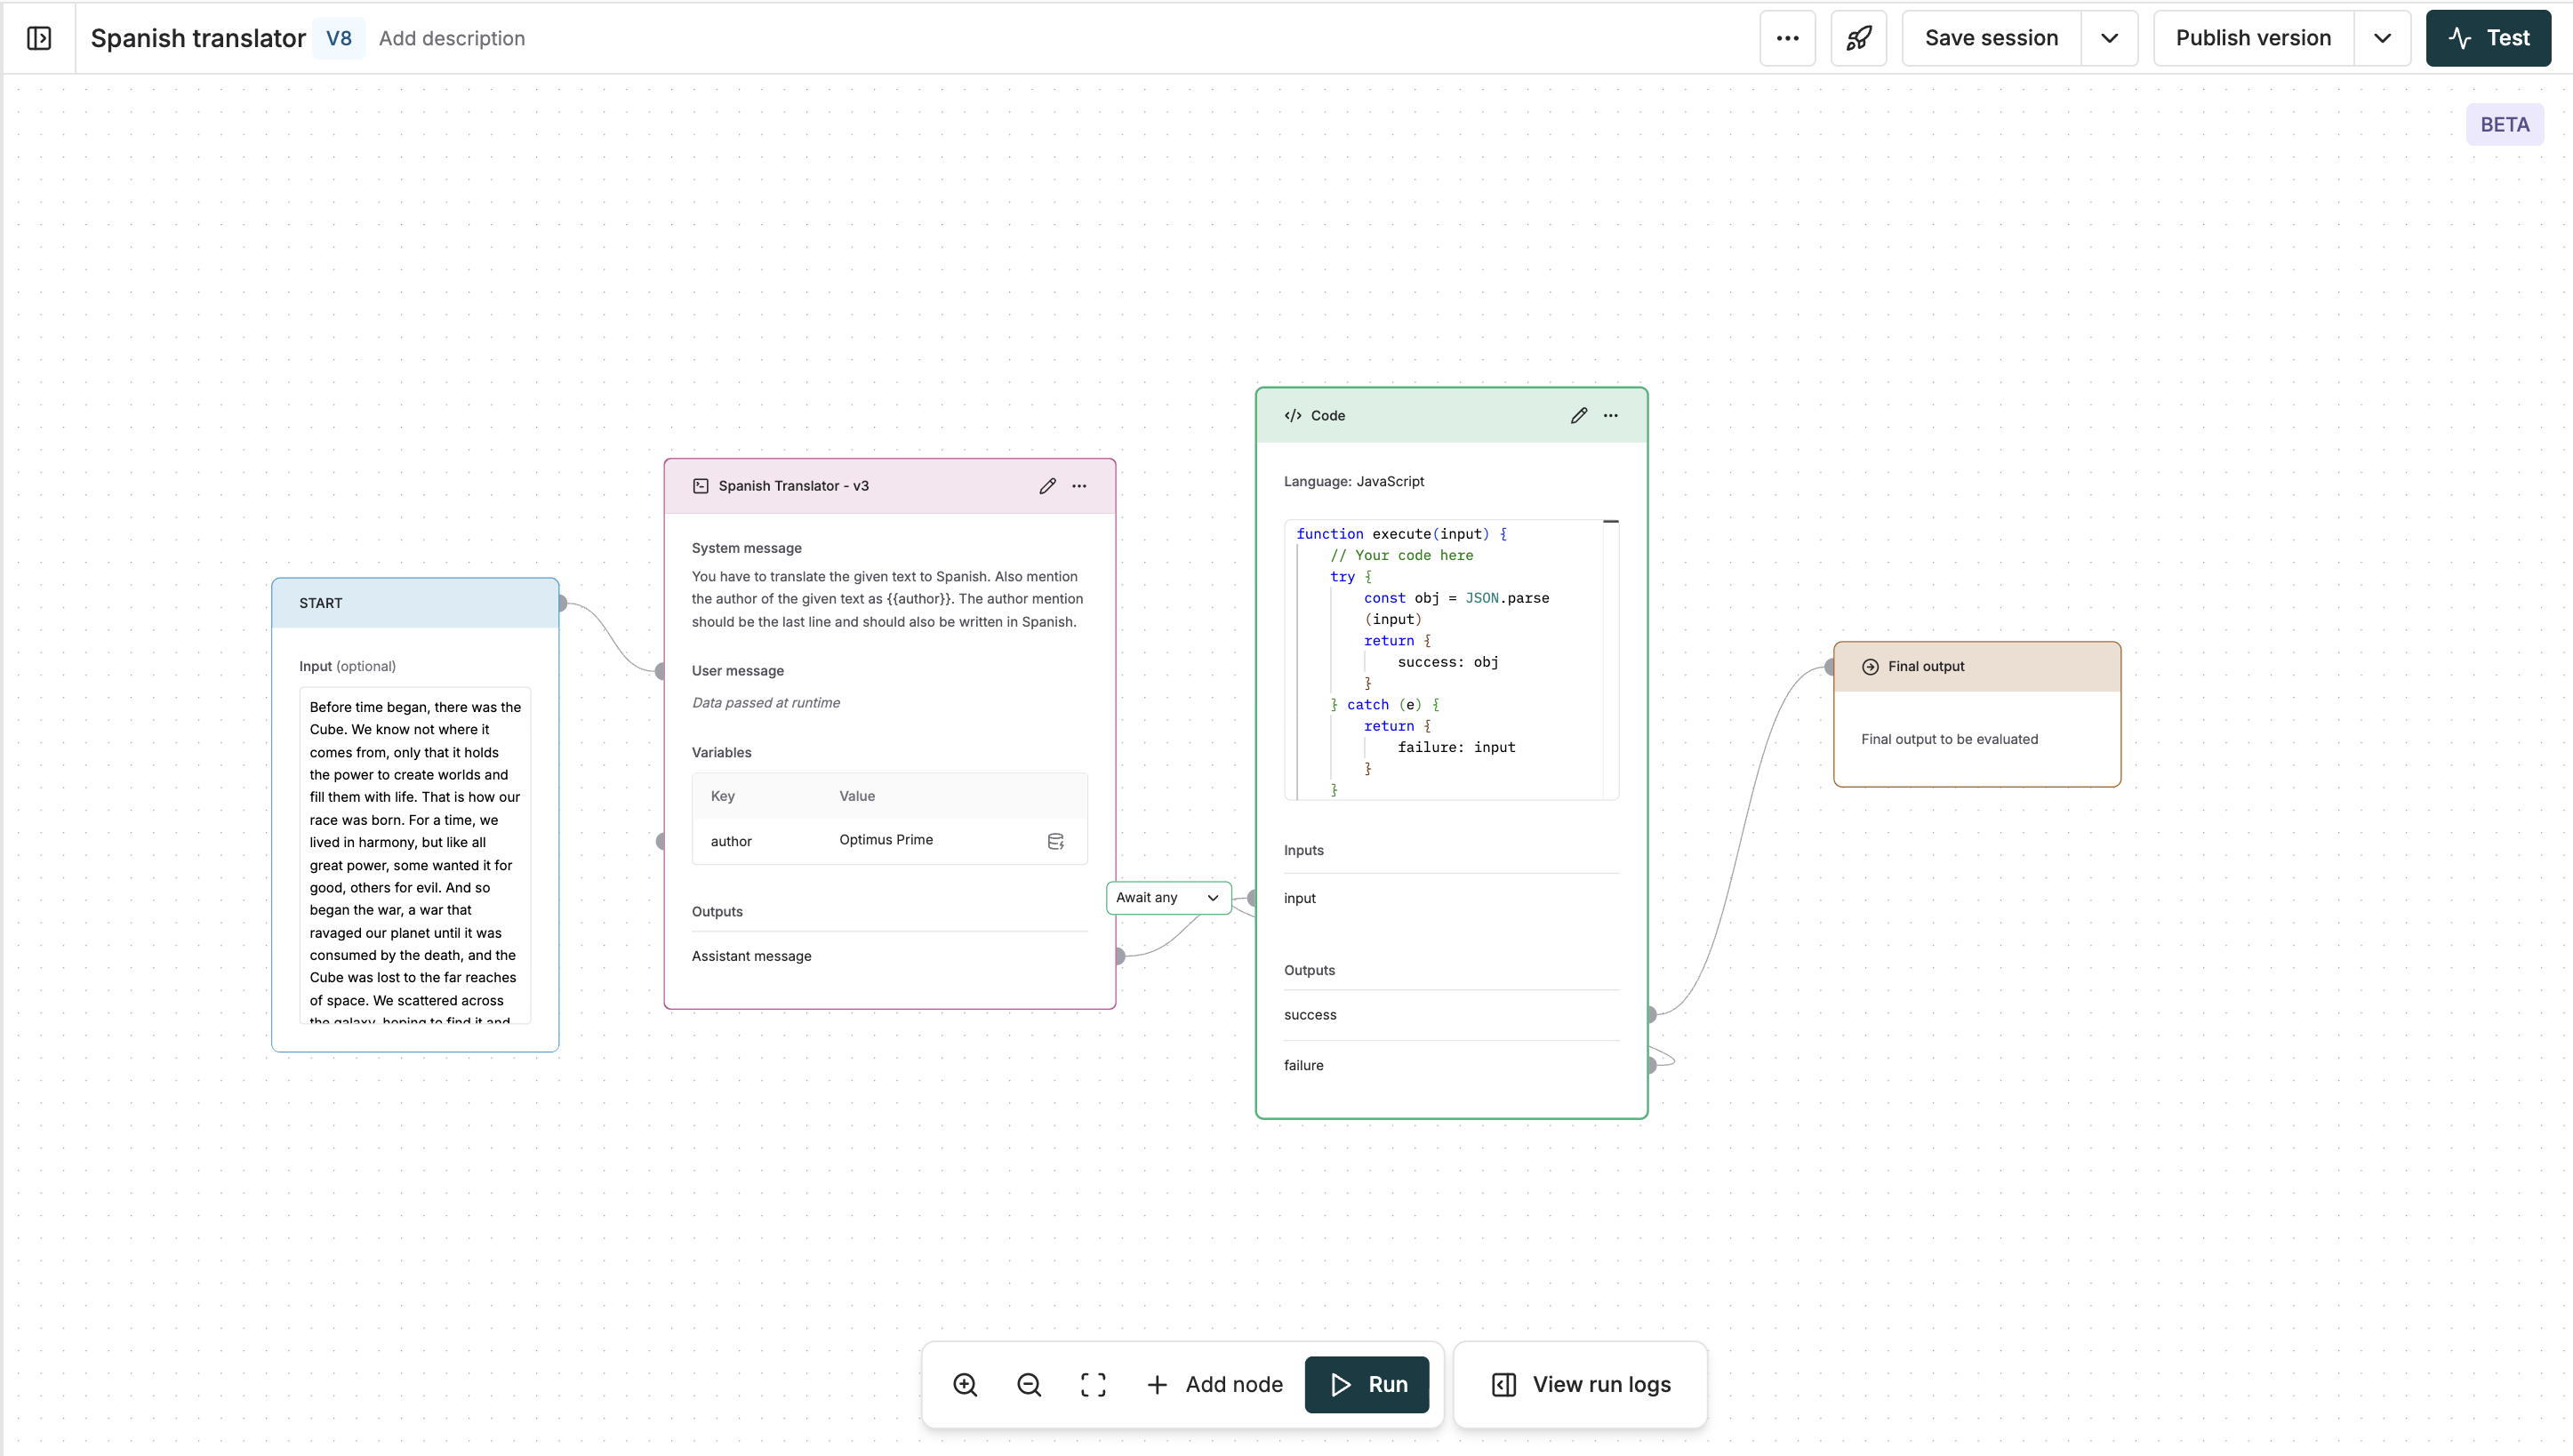
Task: Click the V8 version badge
Action: tap(338, 38)
